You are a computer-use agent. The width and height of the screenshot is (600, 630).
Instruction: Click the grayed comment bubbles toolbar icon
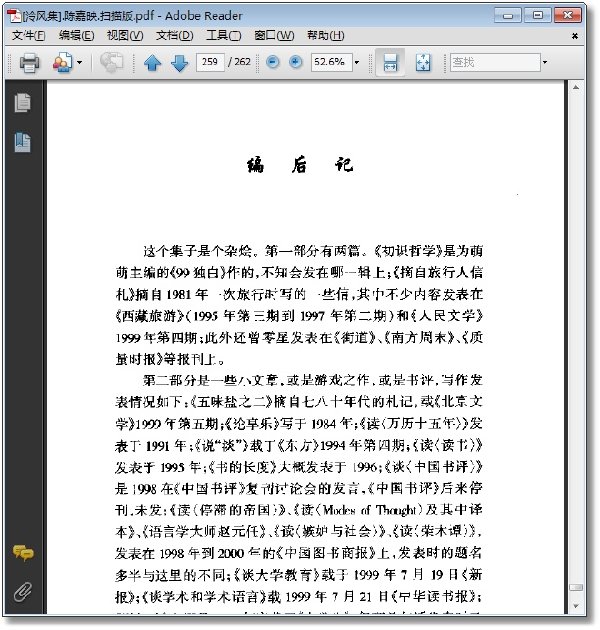(x=111, y=63)
